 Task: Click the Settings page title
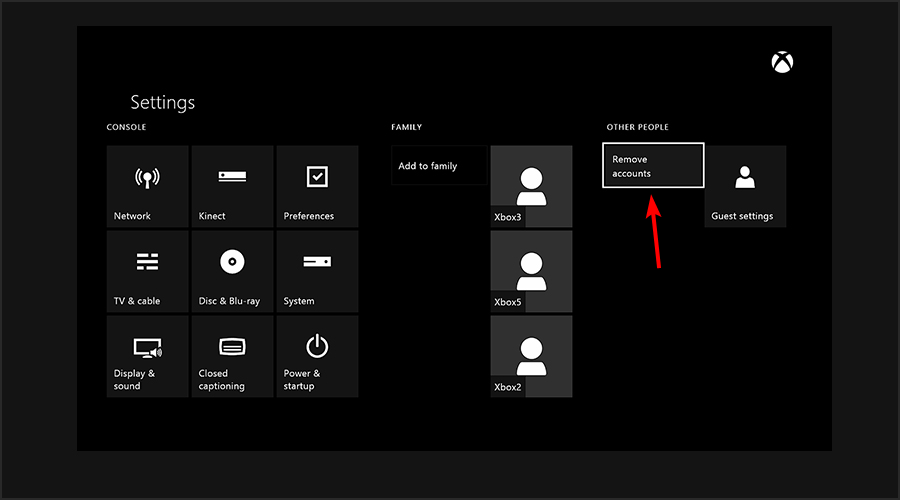162,102
